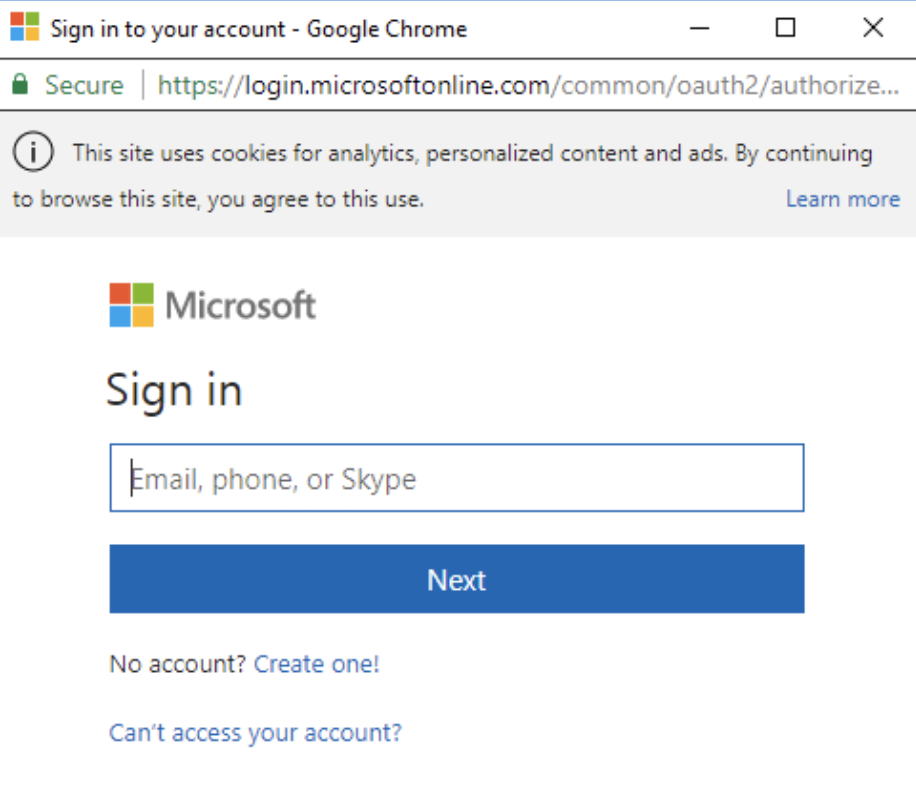Minimize the Chrome sign-in window
This screenshot has width=916, height=792.
(x=699, y=28)
